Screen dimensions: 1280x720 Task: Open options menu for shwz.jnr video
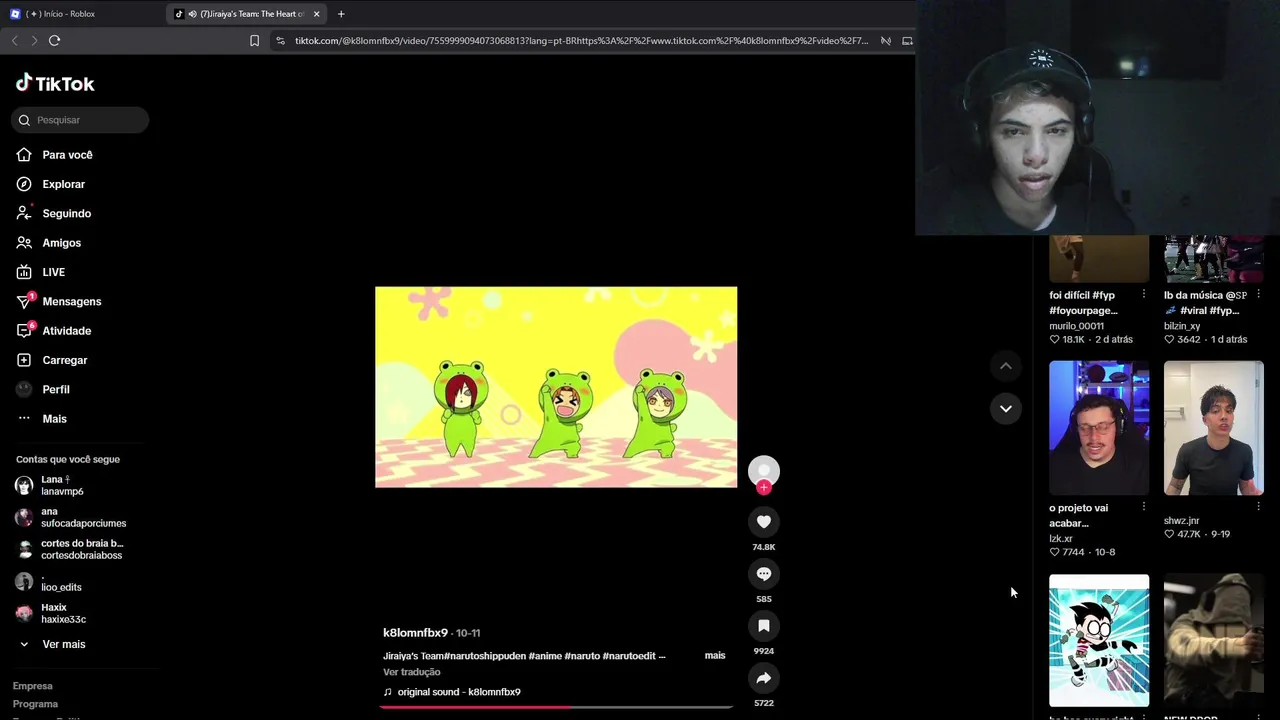point(1258,507)
